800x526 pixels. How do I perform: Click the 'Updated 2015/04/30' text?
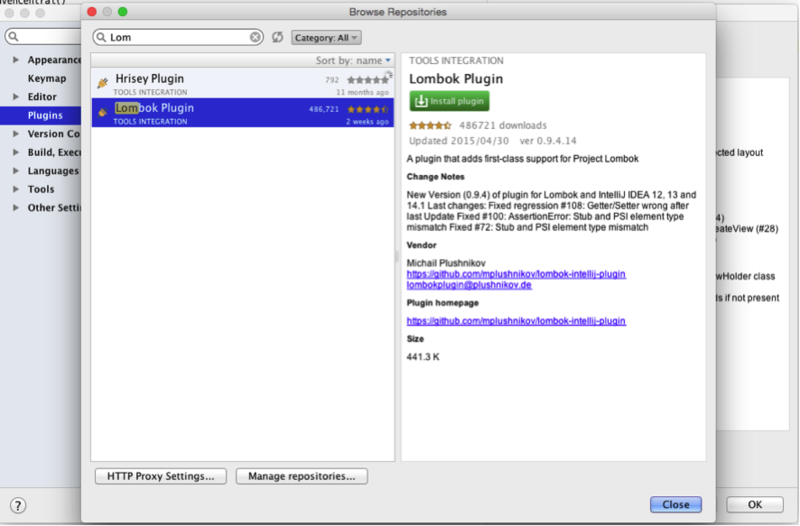pos(459,140)
